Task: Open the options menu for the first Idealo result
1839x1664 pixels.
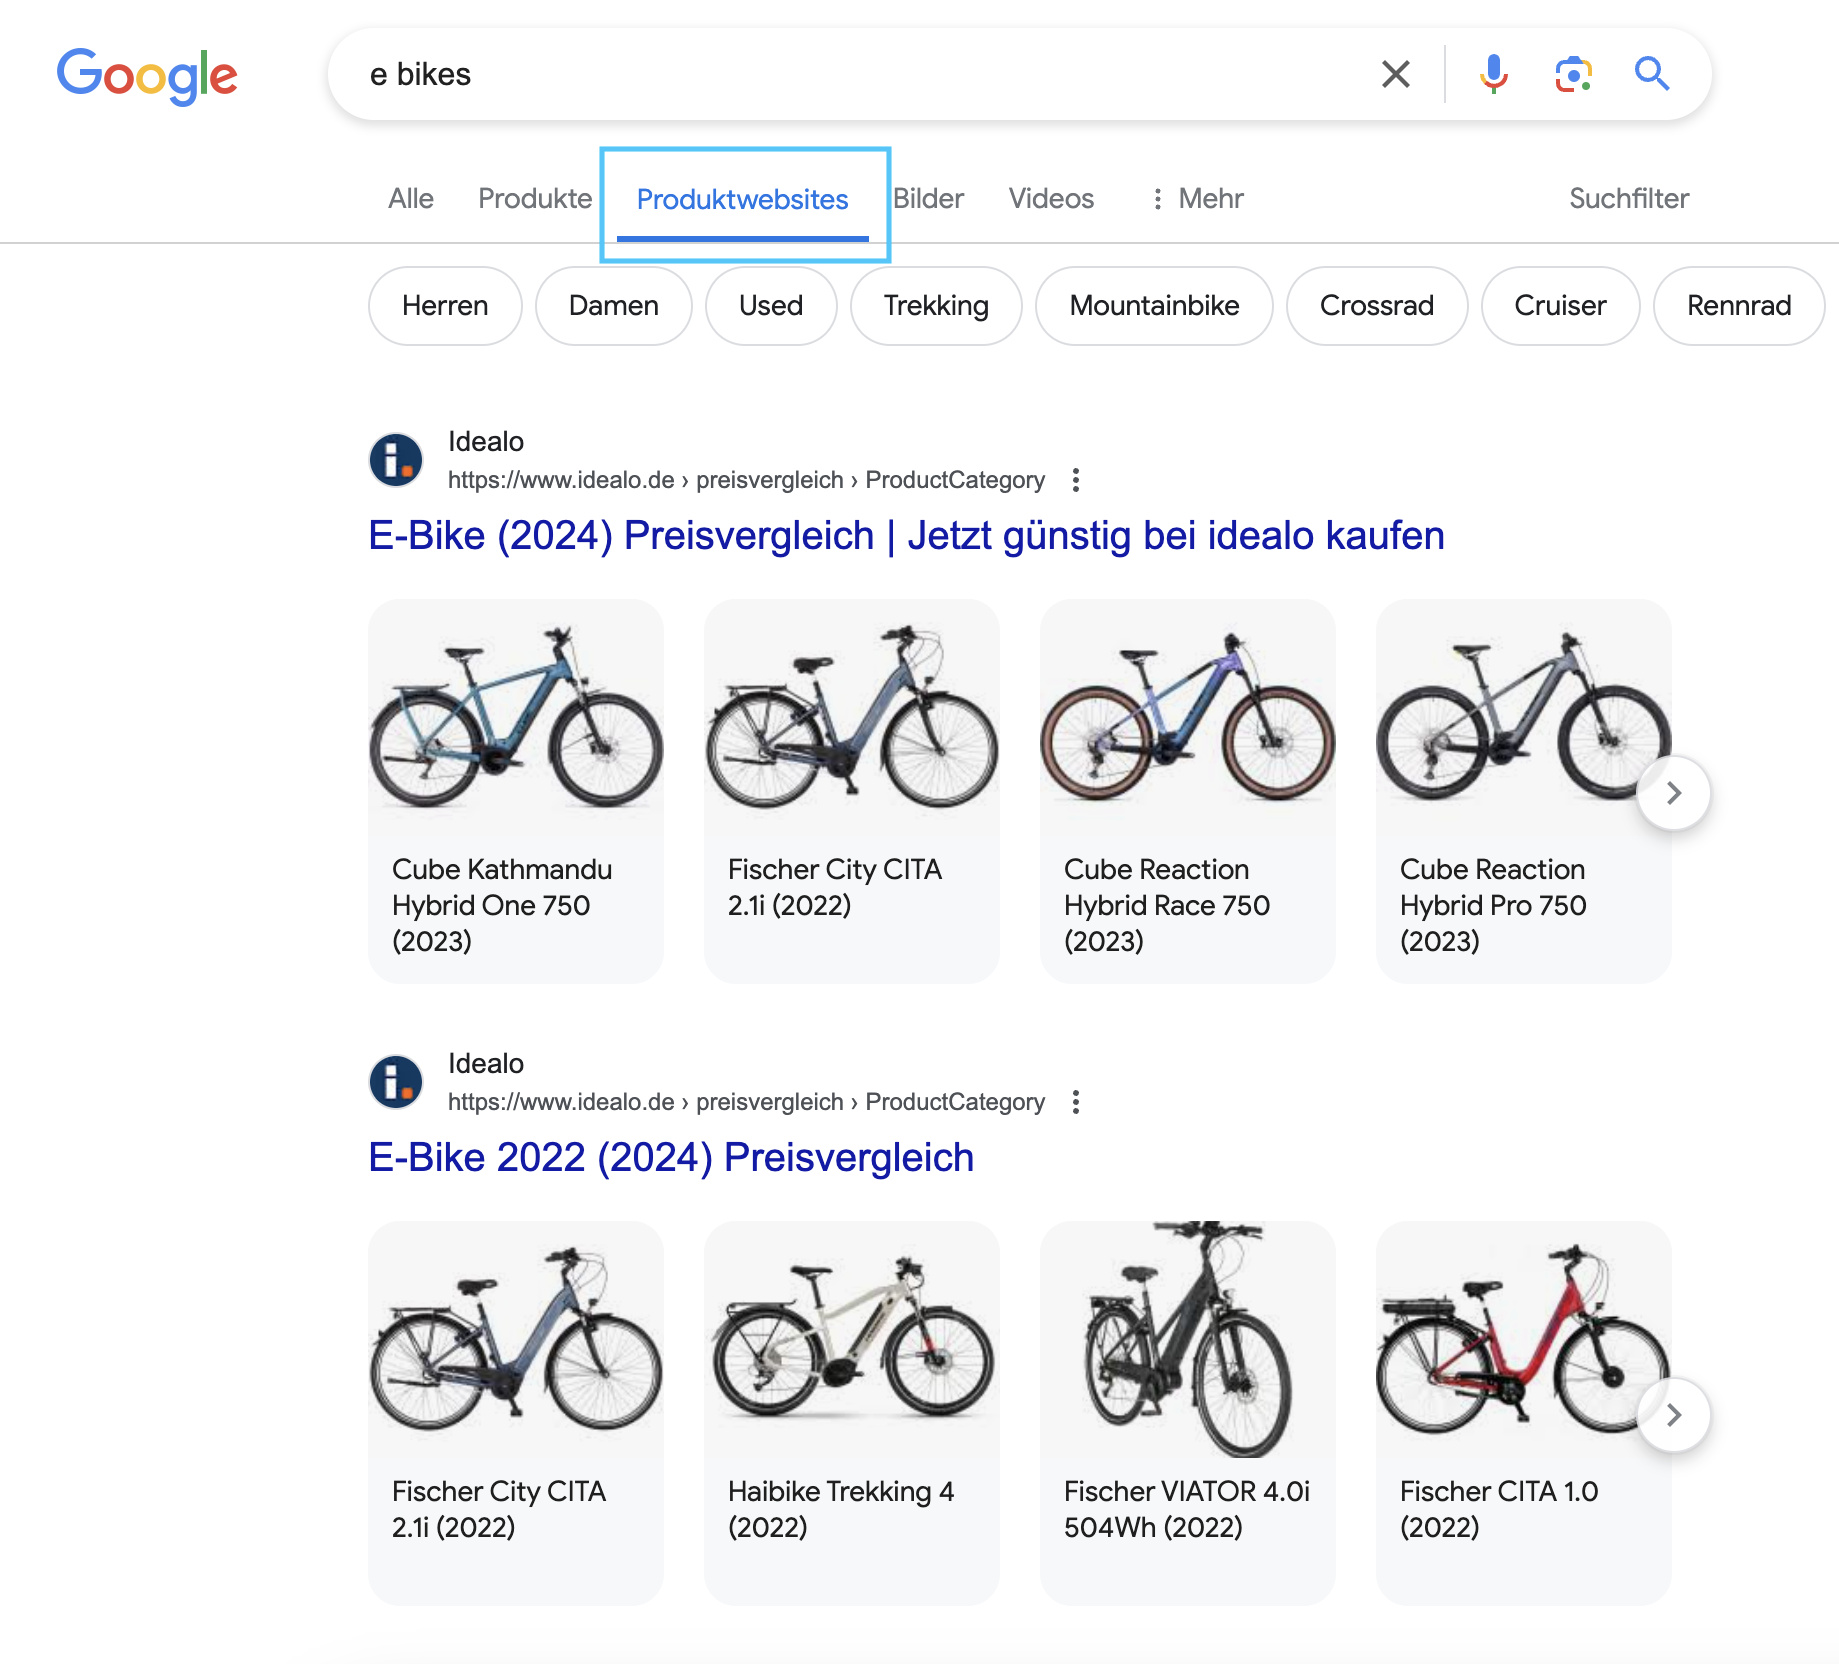Action: 1075,480
